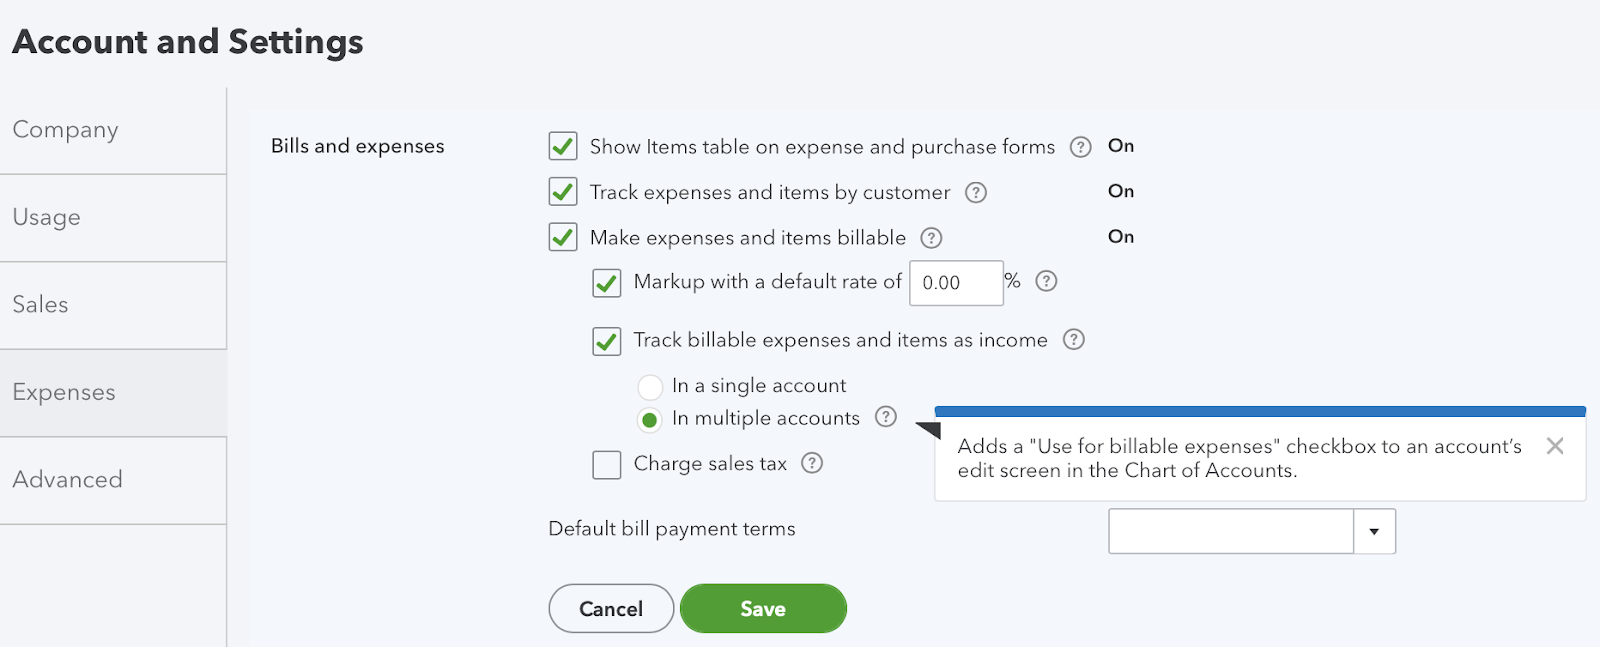1600x647 pixels.
Task: Open help for Show Items table setting
Action: (x=1080, y=147)
